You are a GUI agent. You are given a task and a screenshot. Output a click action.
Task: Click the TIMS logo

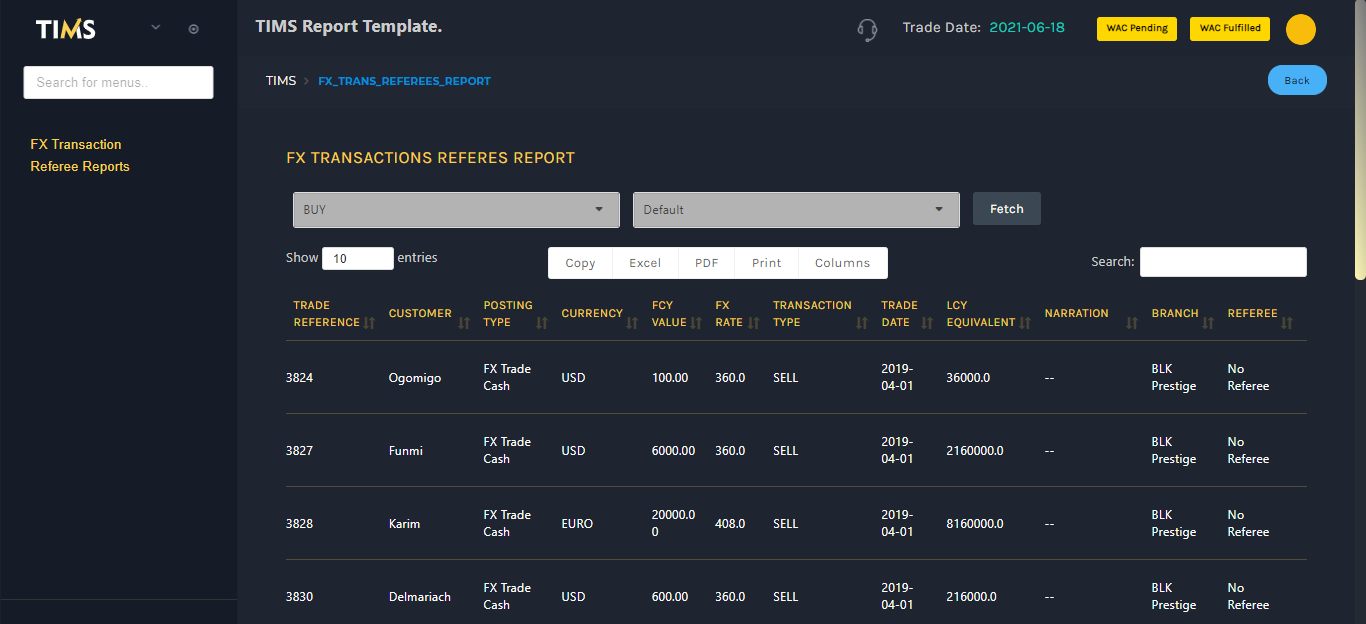click(x=66, y=29)
